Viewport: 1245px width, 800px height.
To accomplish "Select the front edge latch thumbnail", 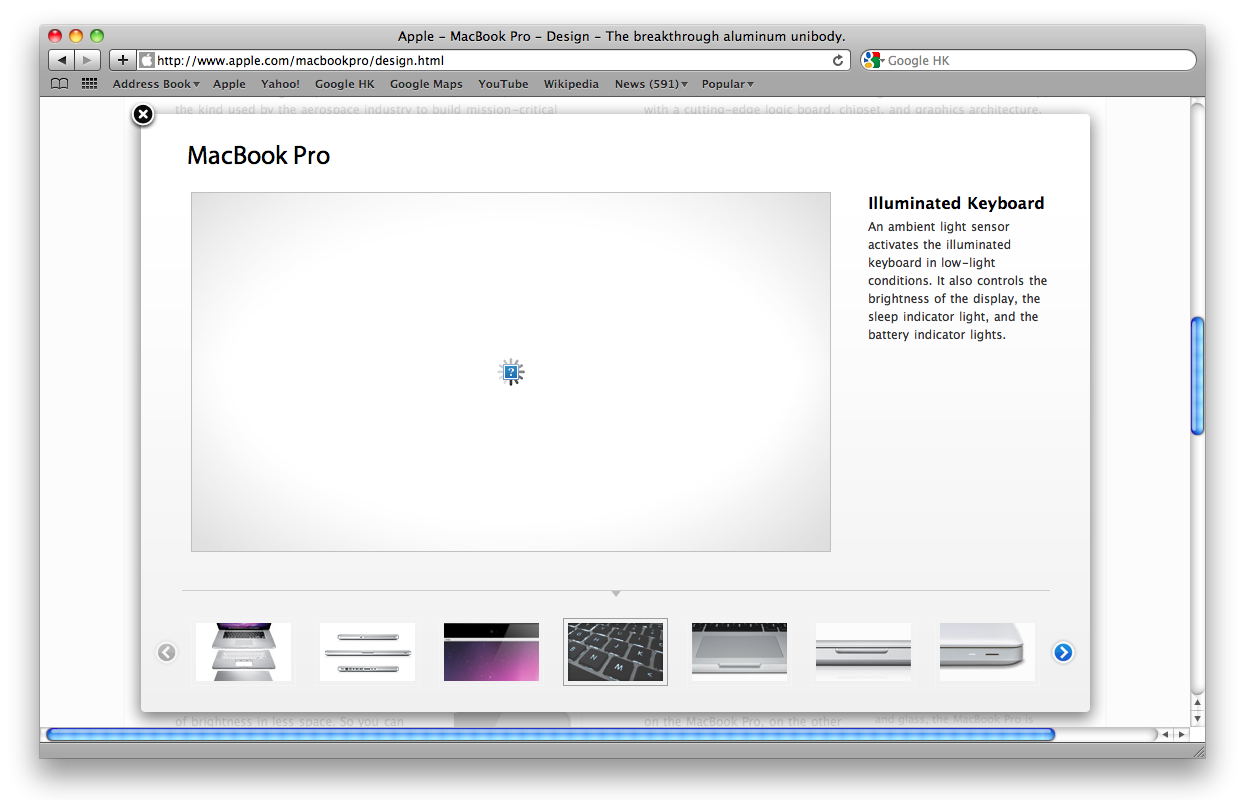I will tap(863, 652).
